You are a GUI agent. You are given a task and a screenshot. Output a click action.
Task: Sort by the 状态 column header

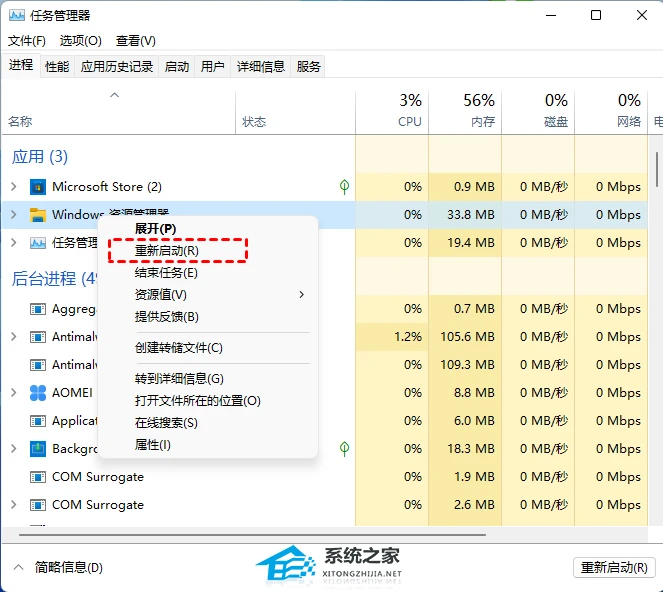(x=295, y=112)
